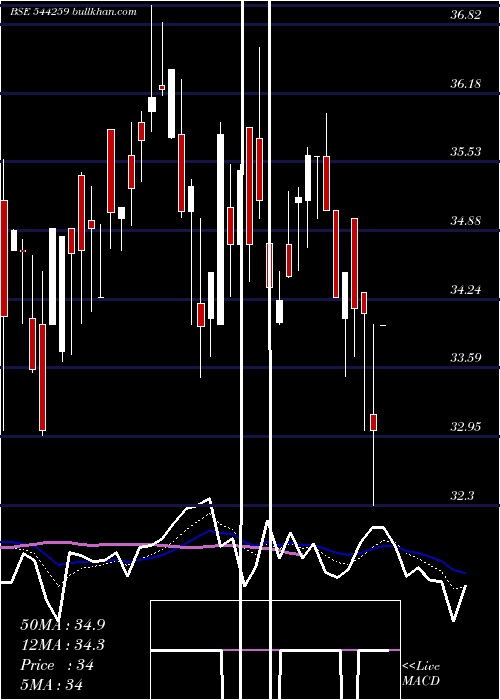
Task: Click the 34.88 price axis label
Action: (x=465, y=221)
